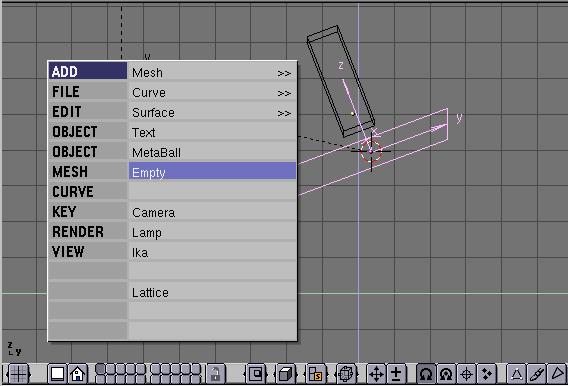This screenshot has width=568, height=386.
Task: Select KEY in the toolbox
Action: point(88,211)
